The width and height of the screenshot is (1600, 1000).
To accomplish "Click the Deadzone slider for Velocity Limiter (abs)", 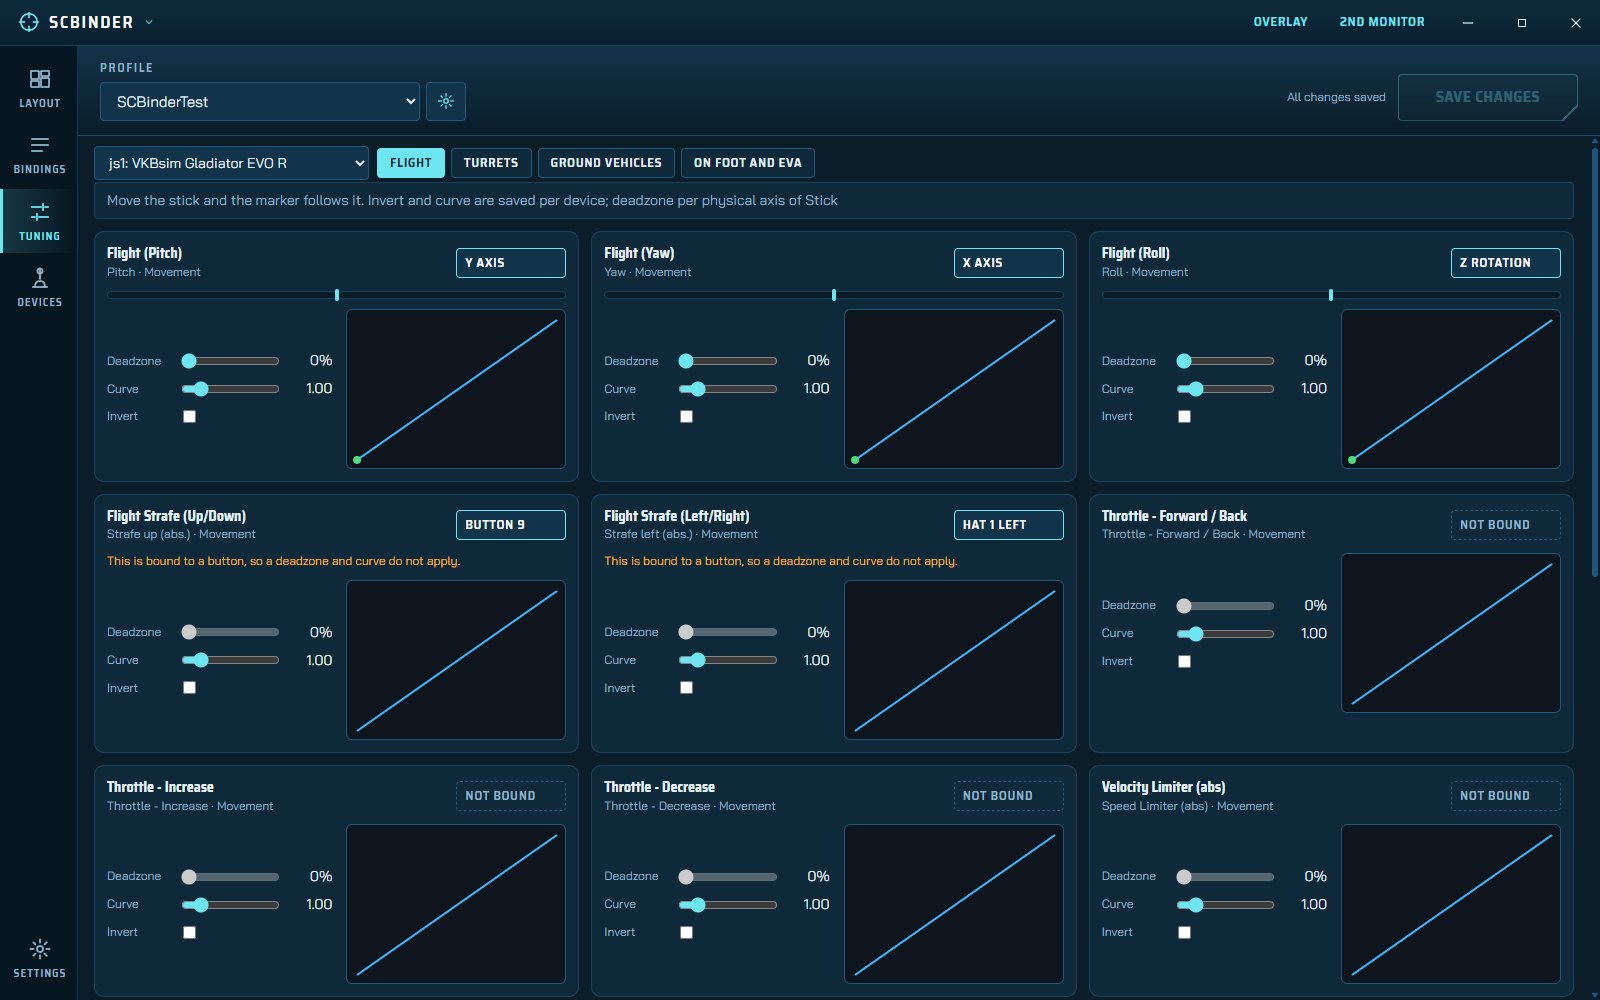I will (x=1225, y=877).
